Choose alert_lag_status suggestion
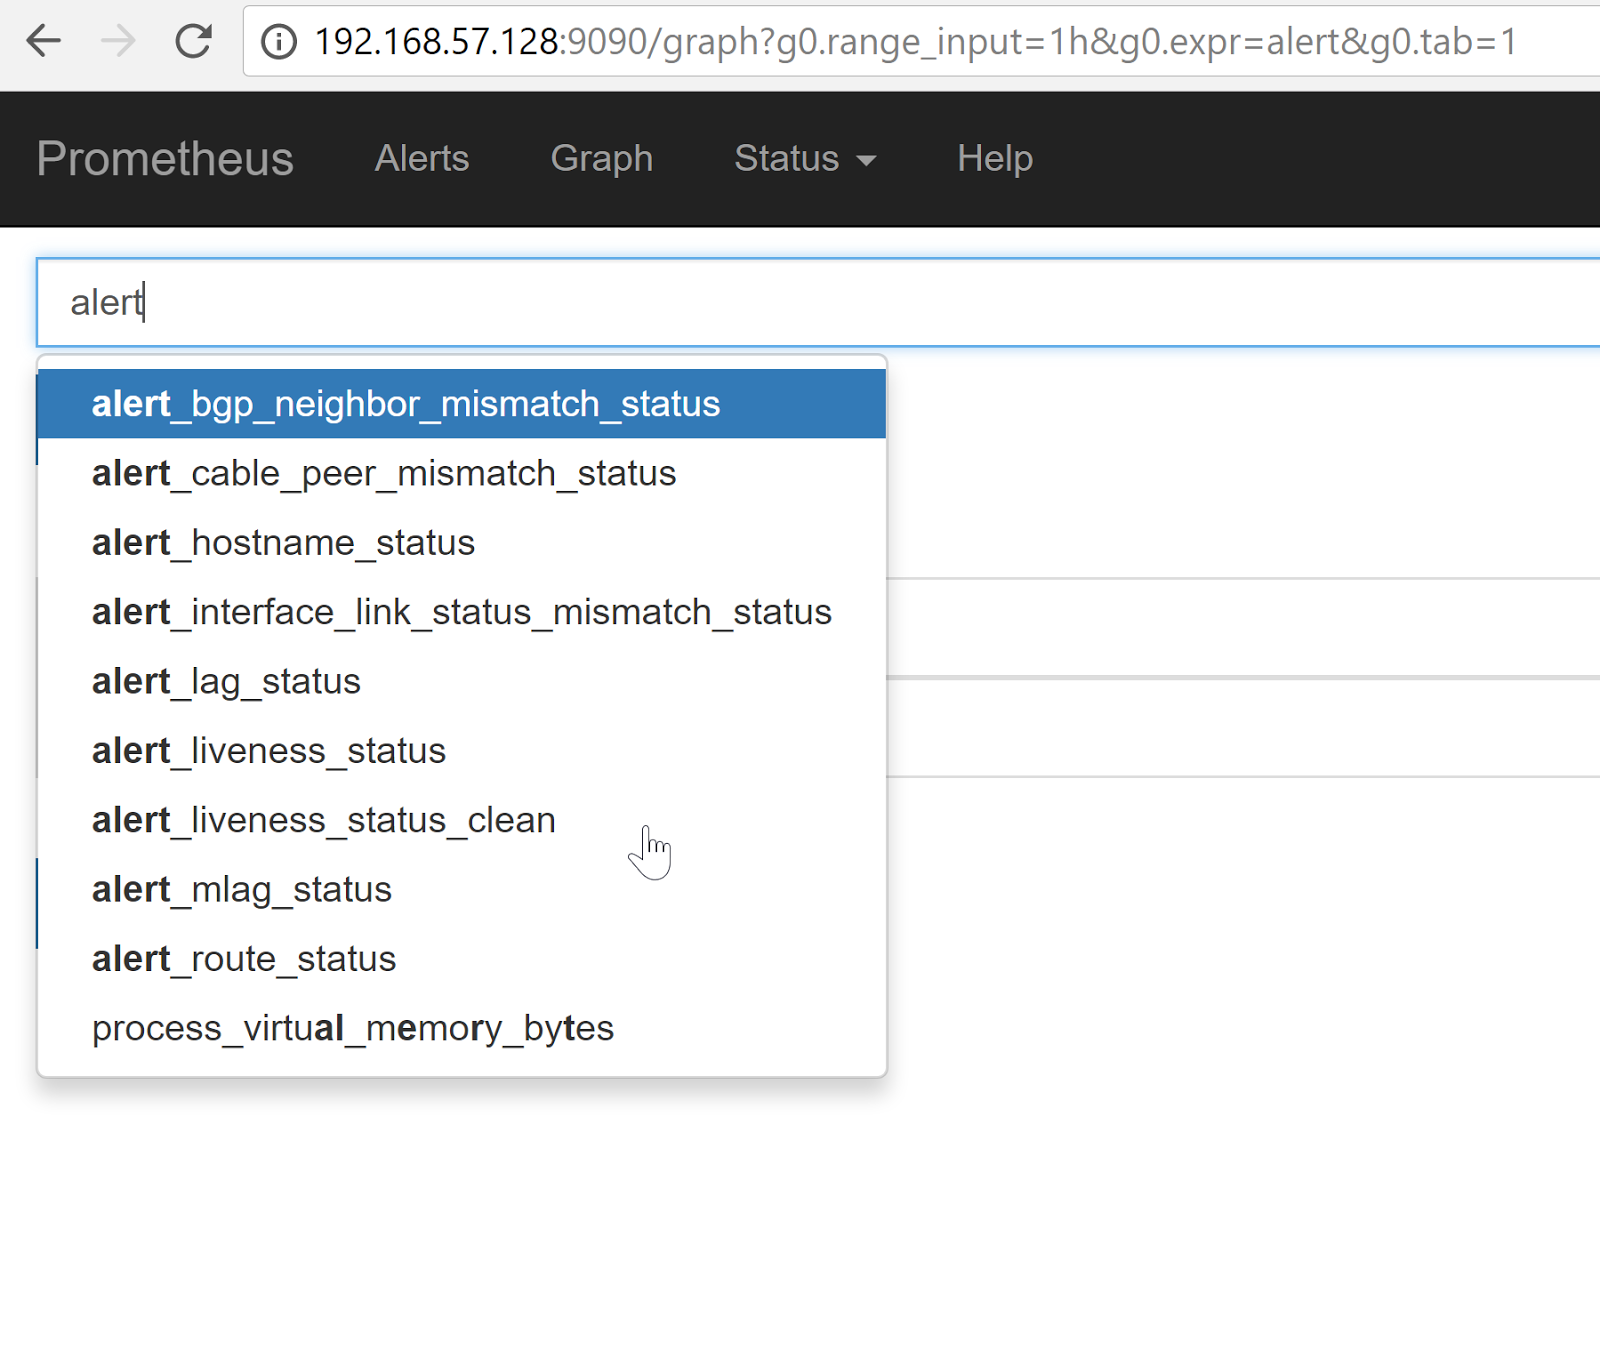The height and width of the screenshot is (1349, 1600). (226, 681)
